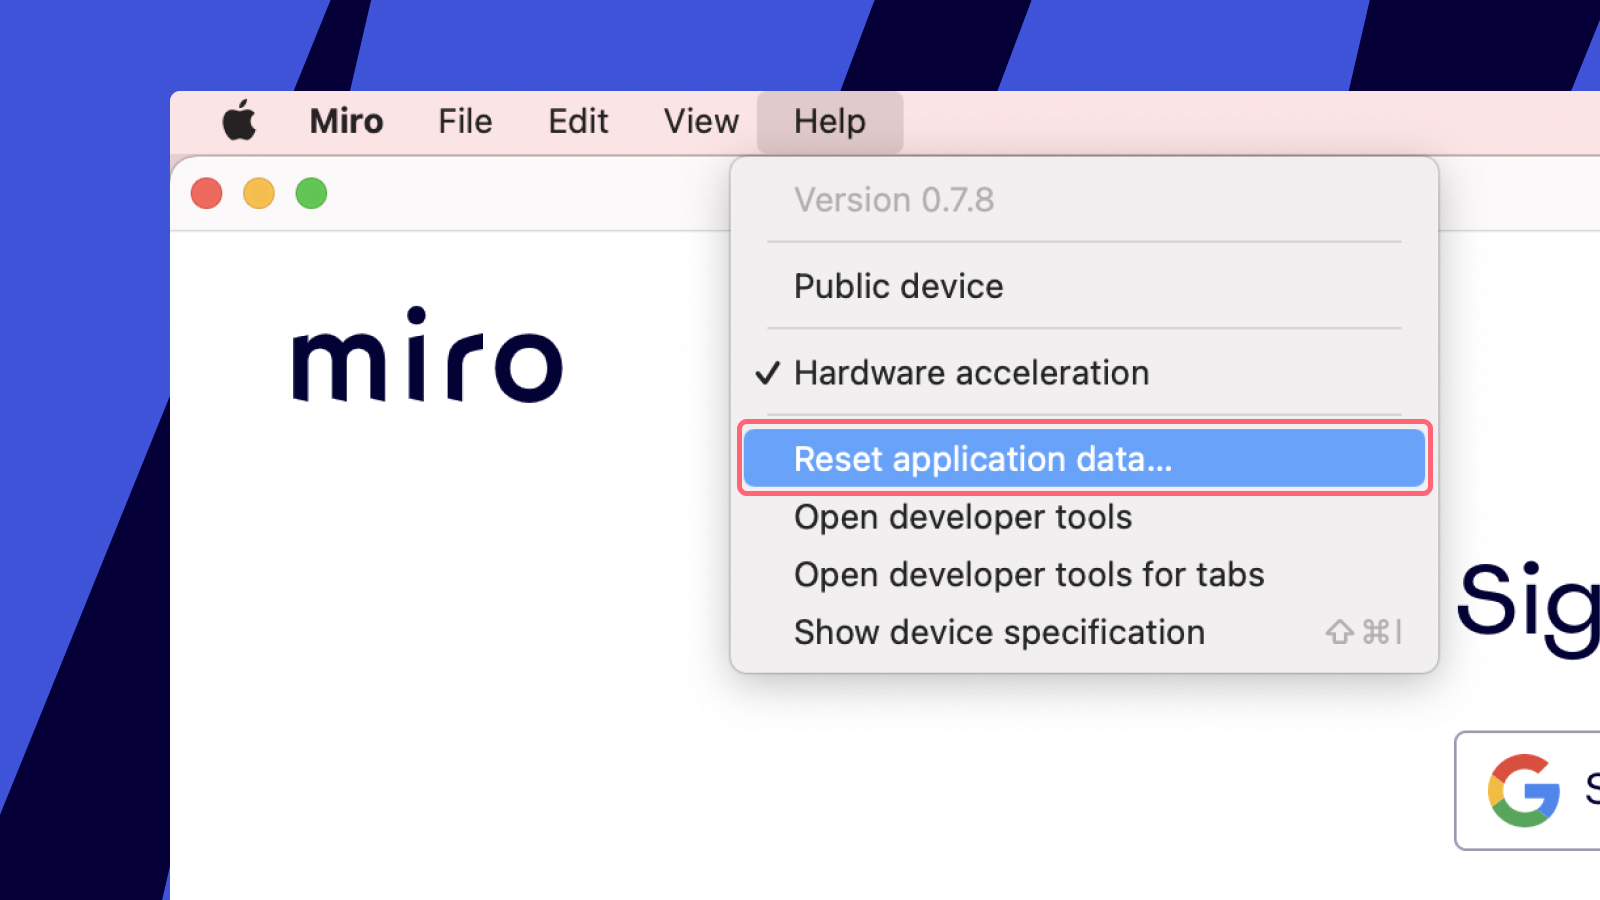Toggle Hardware acceleration off
The image size is (1600, 900).
(970, 372)
